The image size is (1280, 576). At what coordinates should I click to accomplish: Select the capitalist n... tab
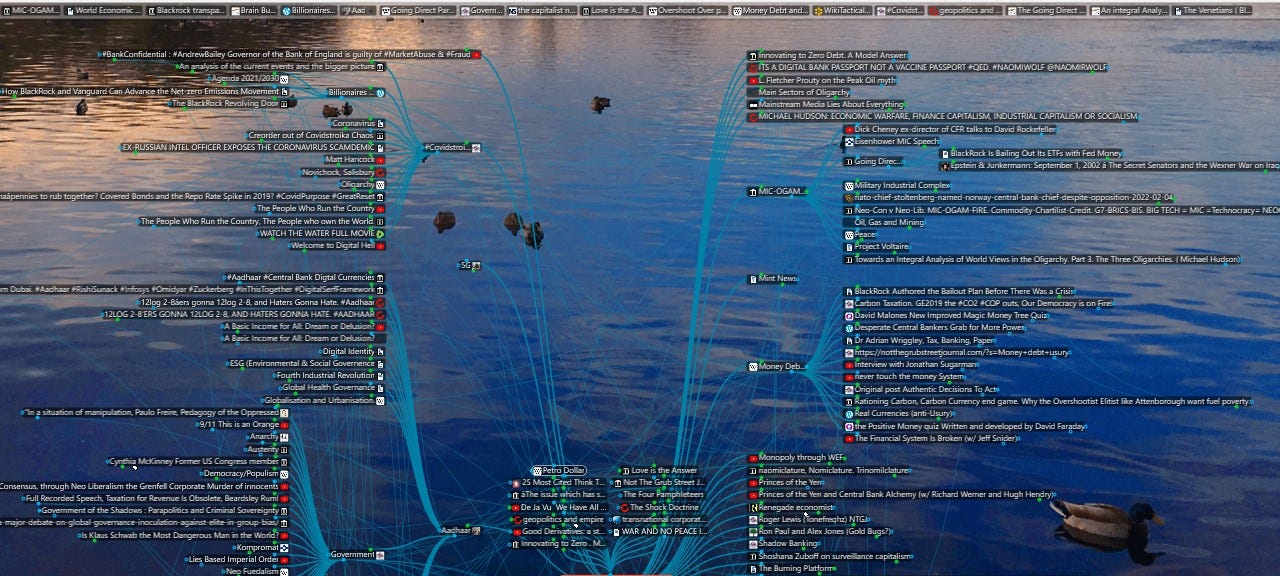click(541, 10)
